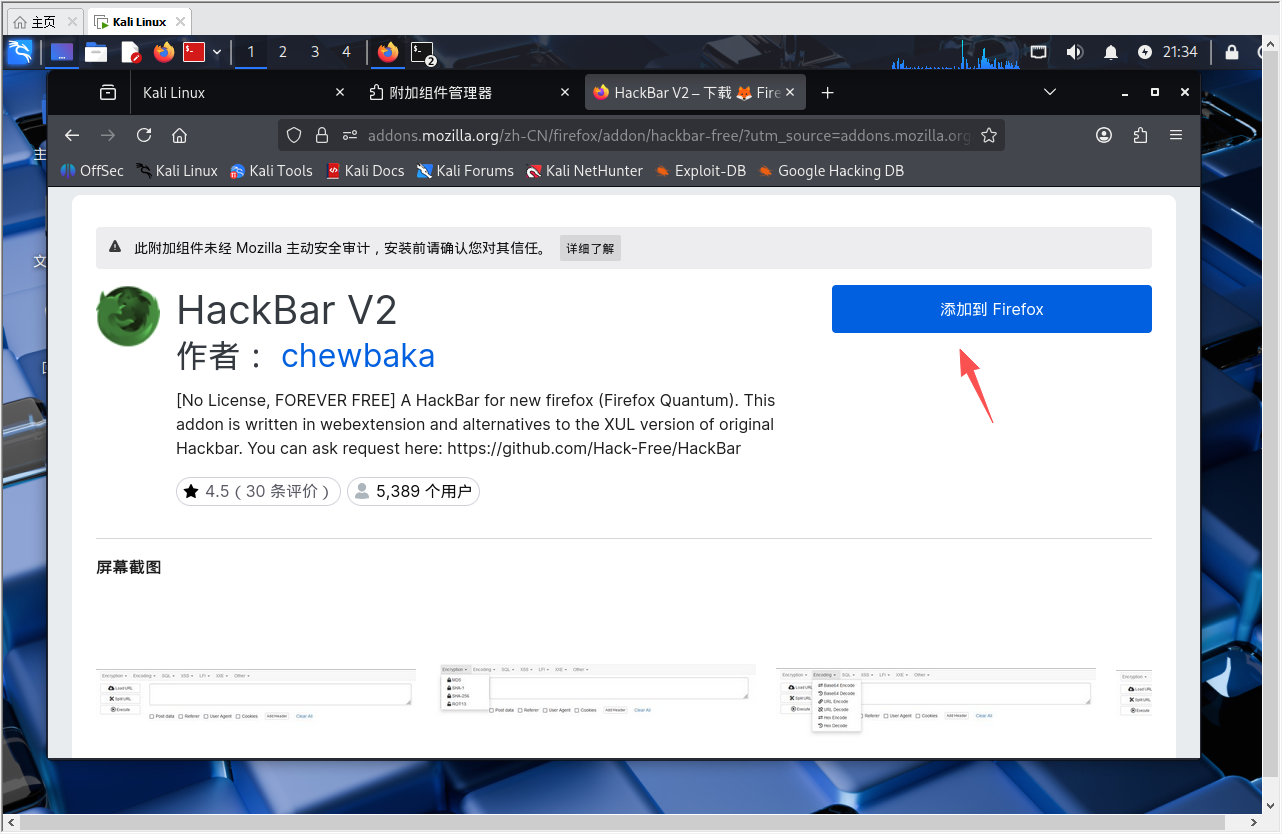
Task: Open author chewbaka's profile link
Action: [358, 356]
